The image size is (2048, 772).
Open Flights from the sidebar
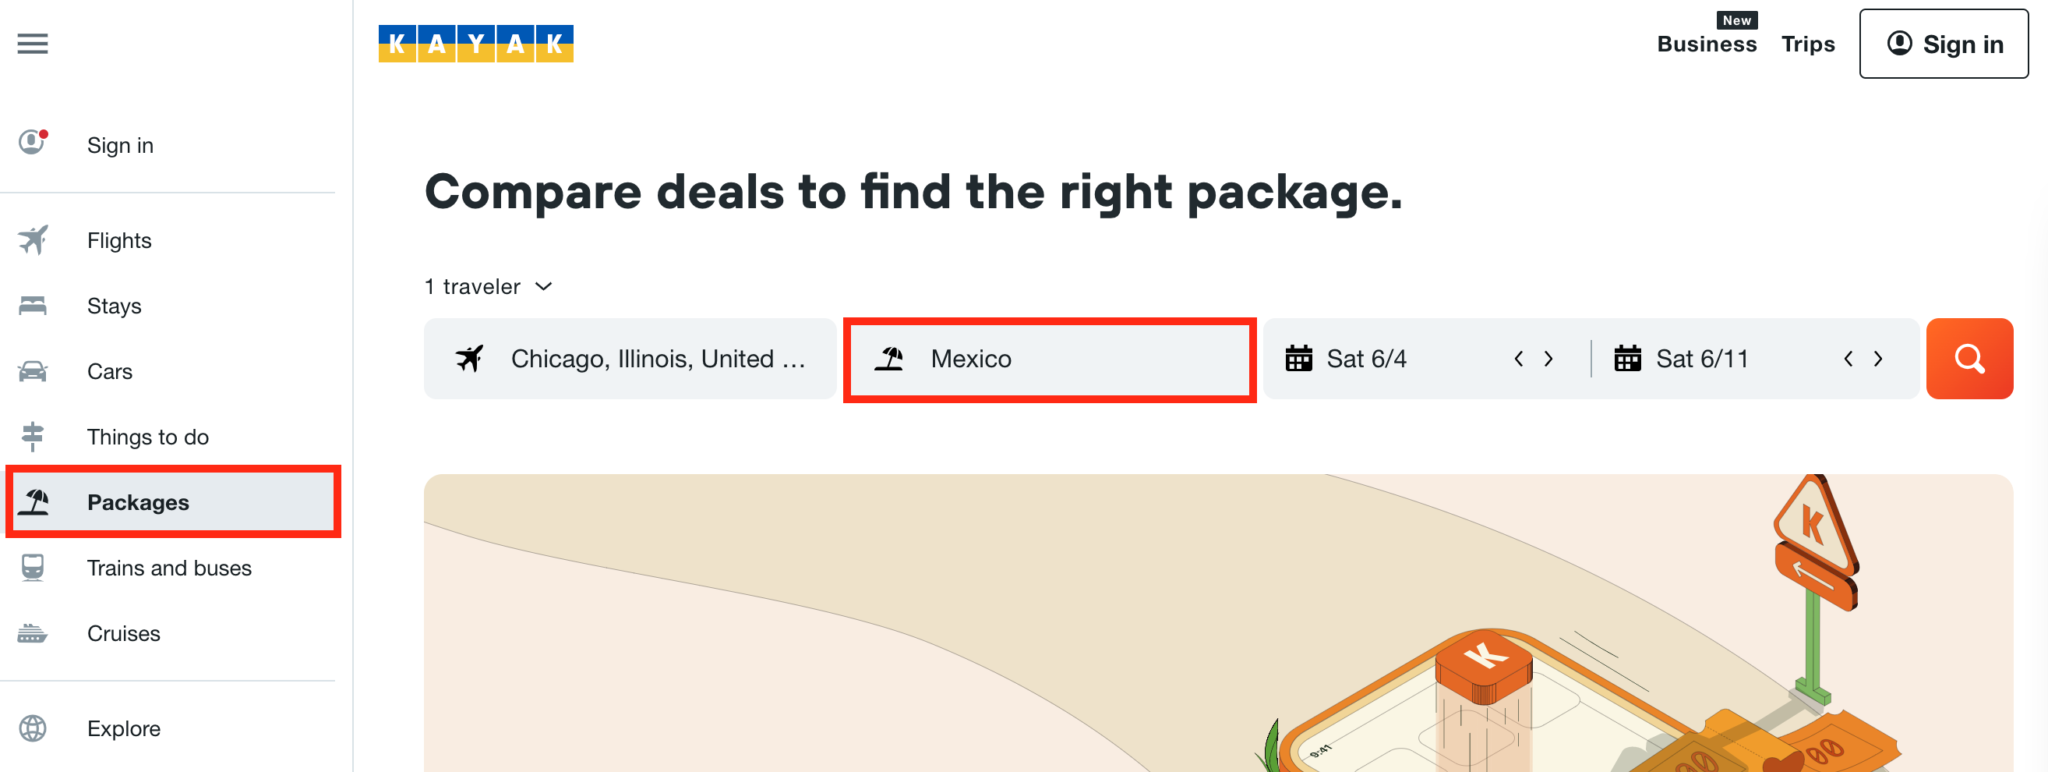point(119,241)
